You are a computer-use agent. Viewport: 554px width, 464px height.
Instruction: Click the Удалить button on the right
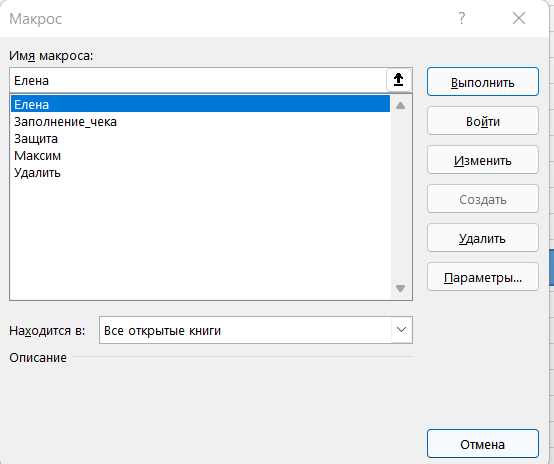click(483, 238)
